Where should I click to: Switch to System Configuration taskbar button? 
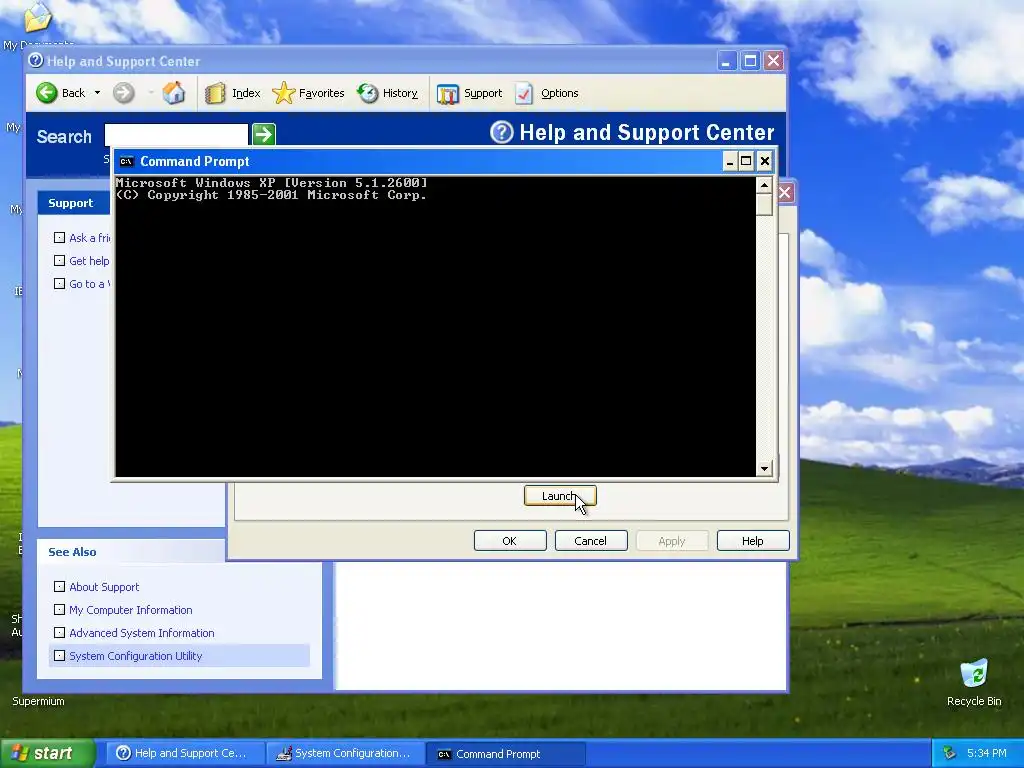coord(345,753)
